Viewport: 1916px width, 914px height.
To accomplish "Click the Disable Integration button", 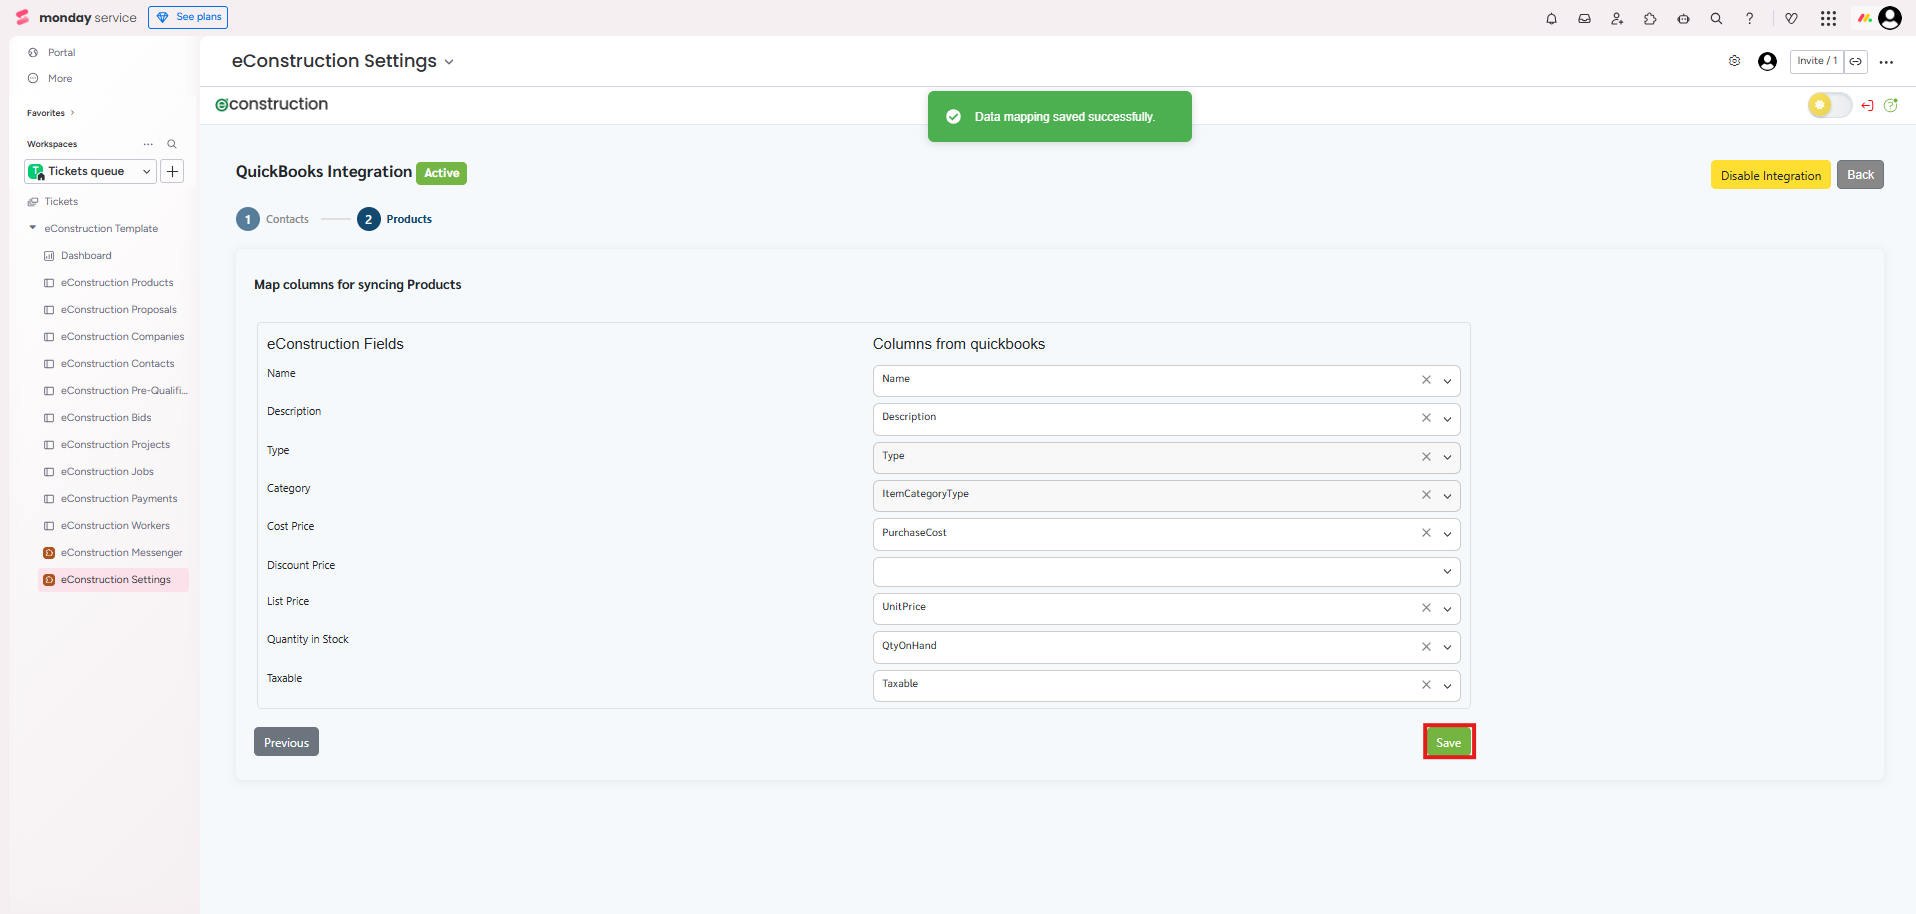I will coord(1770,175).
